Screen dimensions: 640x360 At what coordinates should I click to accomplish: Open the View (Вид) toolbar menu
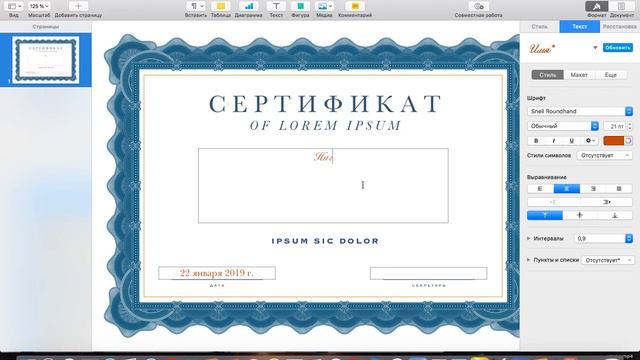(14, 7)
